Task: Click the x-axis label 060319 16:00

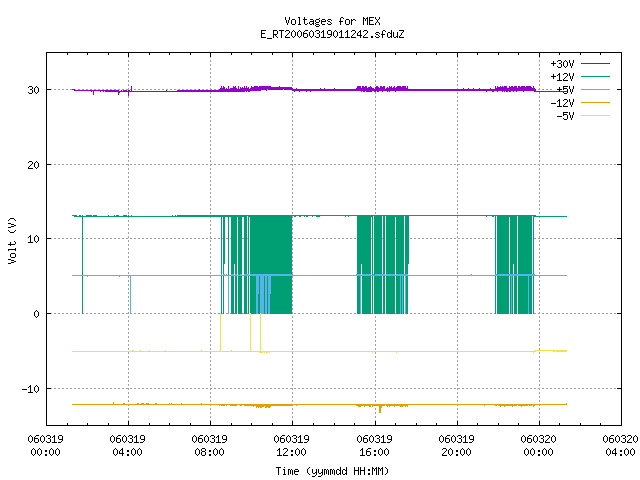Action: pyautogui.click(x=374, y=446)
